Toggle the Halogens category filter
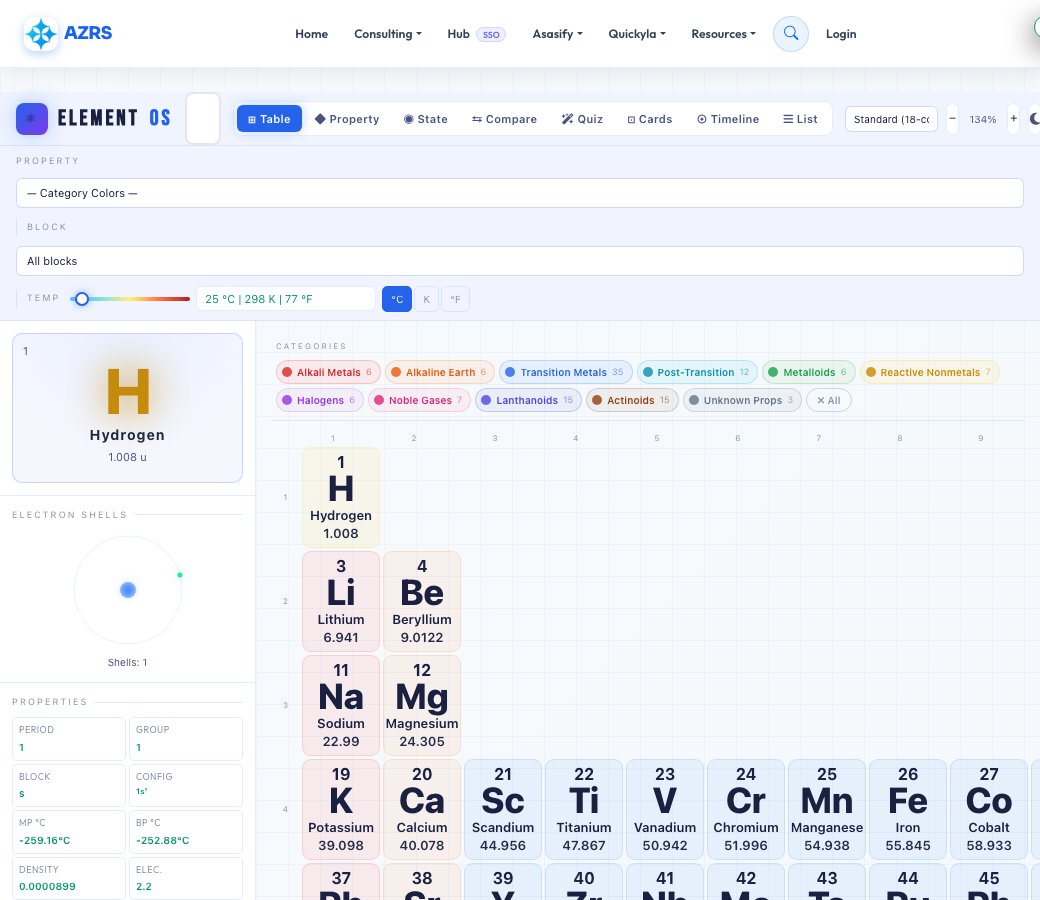This screenshot has height=900, width=1040. pyautogui.click(x=320, y=400)
